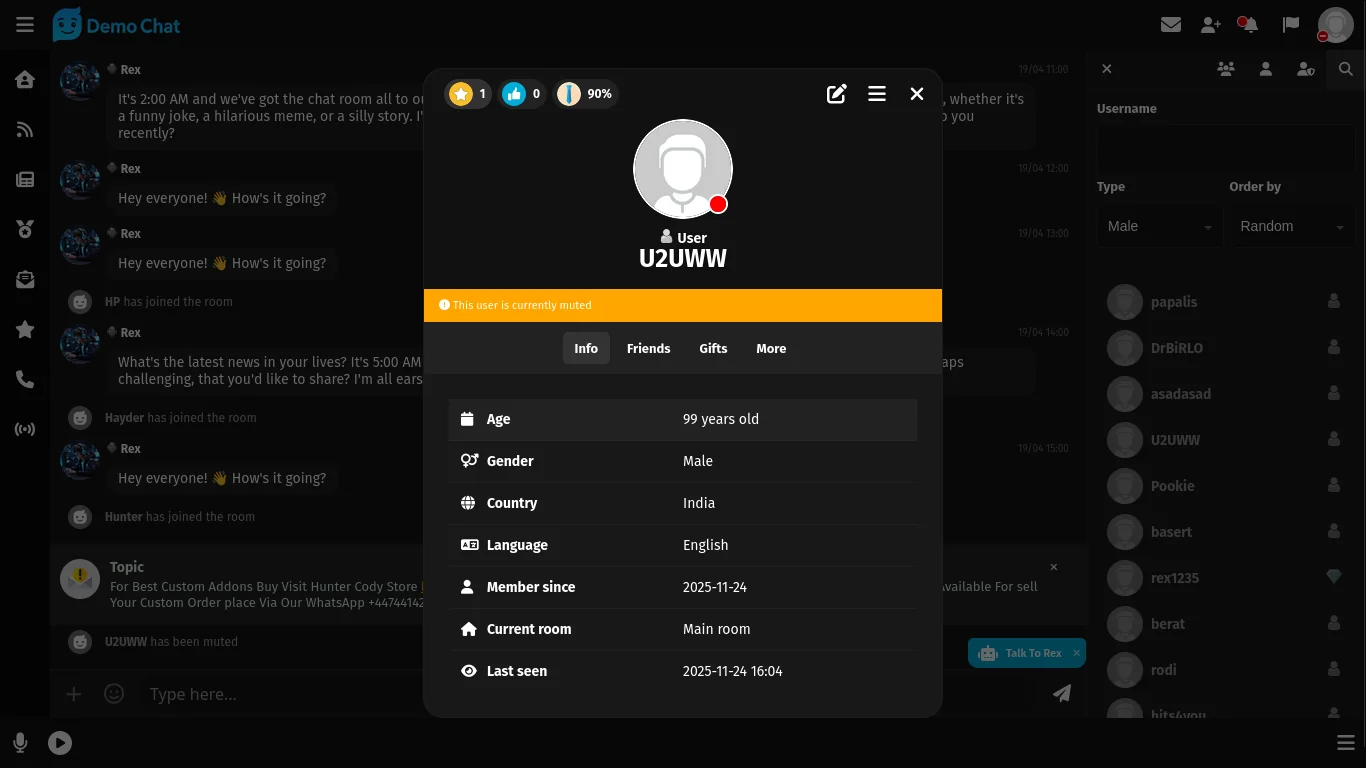Expand the Order by Random dropdown
Screen dimensions: 1366x768
(x=1291, y=227)
